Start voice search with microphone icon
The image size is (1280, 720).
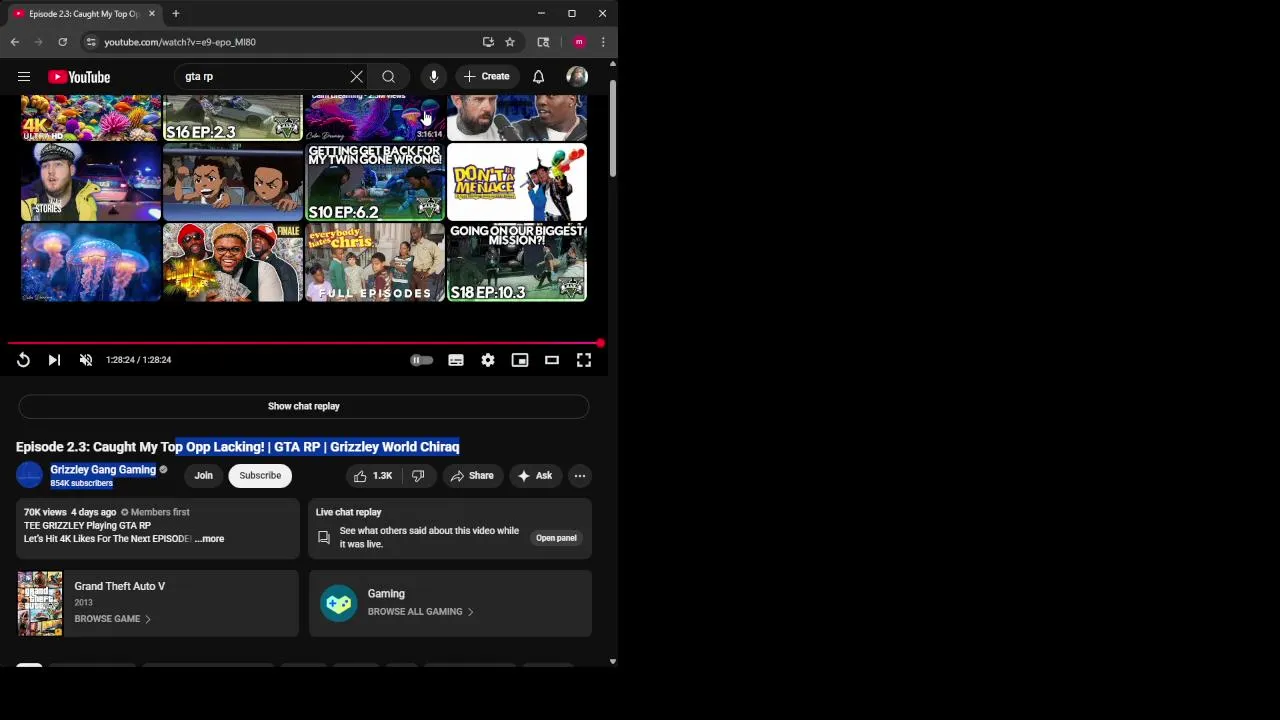point(434,77)
